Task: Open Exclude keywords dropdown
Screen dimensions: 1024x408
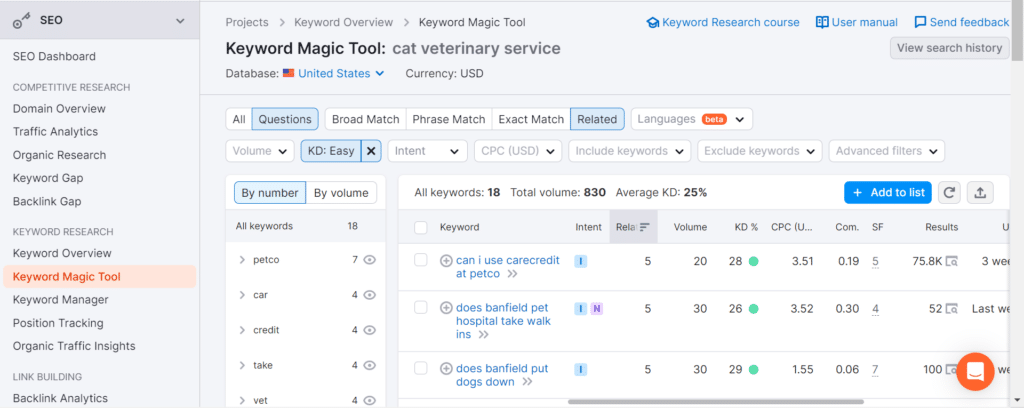Action: [760, 151]
